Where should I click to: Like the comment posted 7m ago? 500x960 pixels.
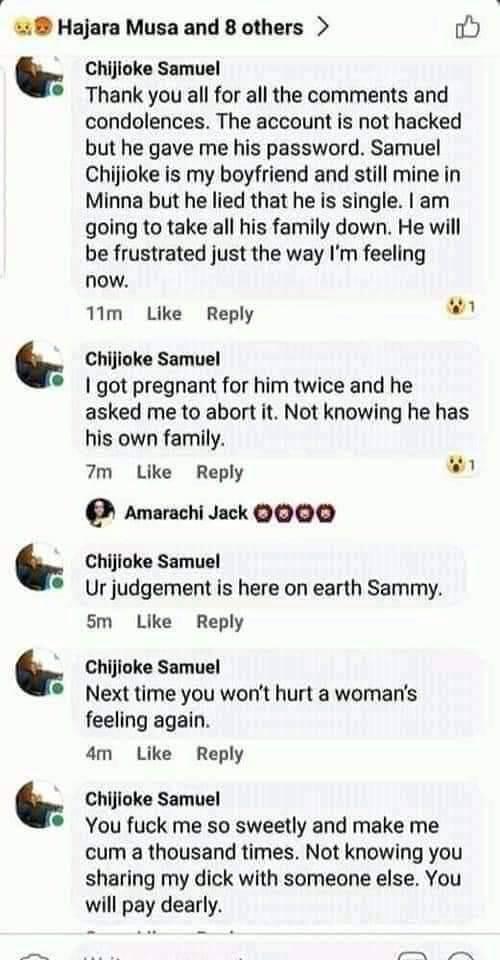point(154,472)
